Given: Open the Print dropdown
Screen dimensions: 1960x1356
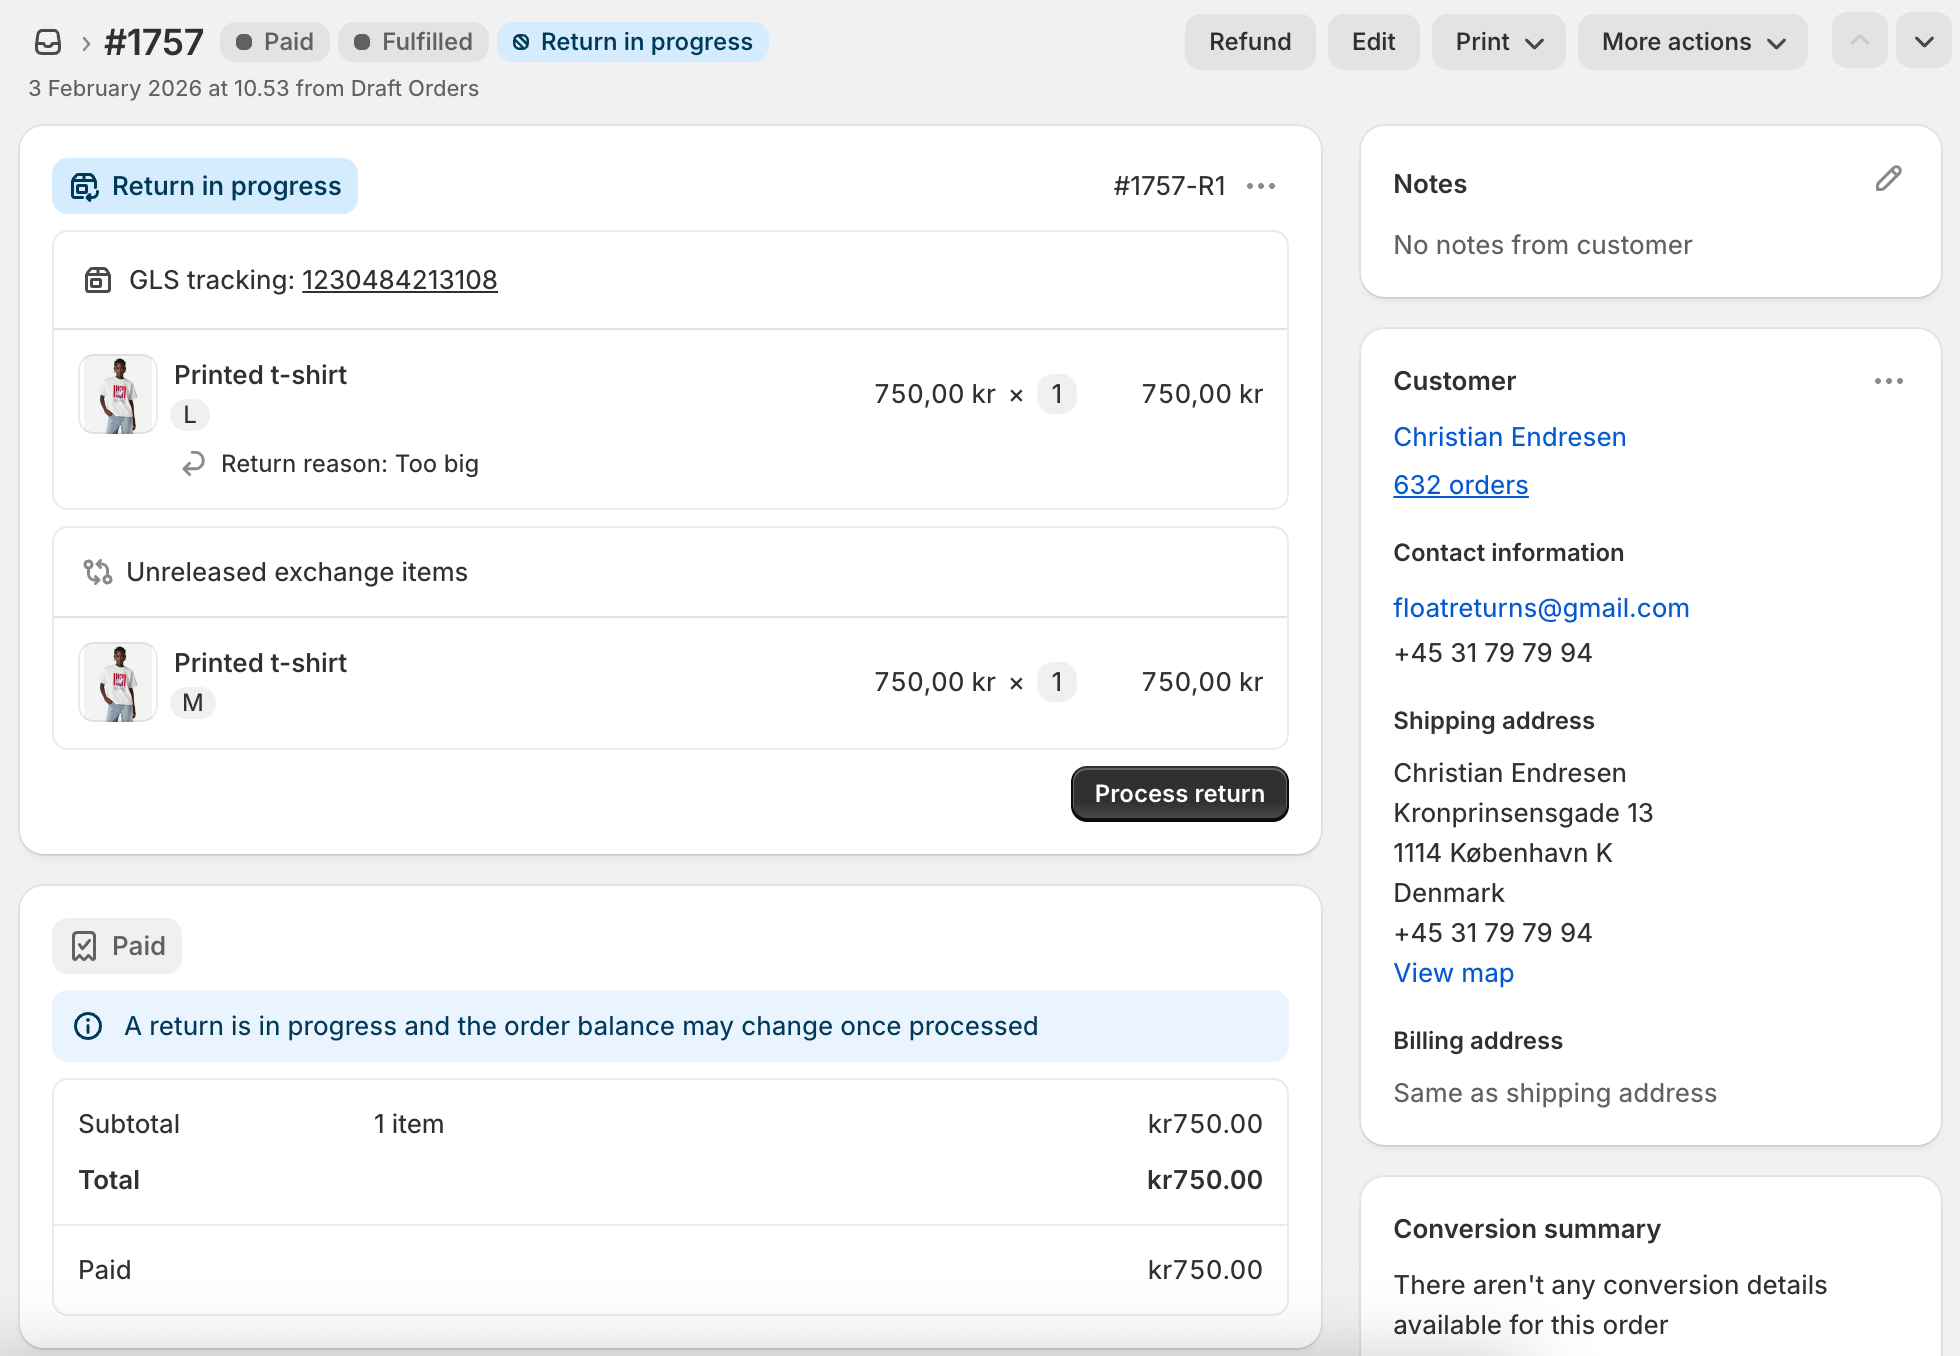Looking at the screenshot, I should 1498,42.
